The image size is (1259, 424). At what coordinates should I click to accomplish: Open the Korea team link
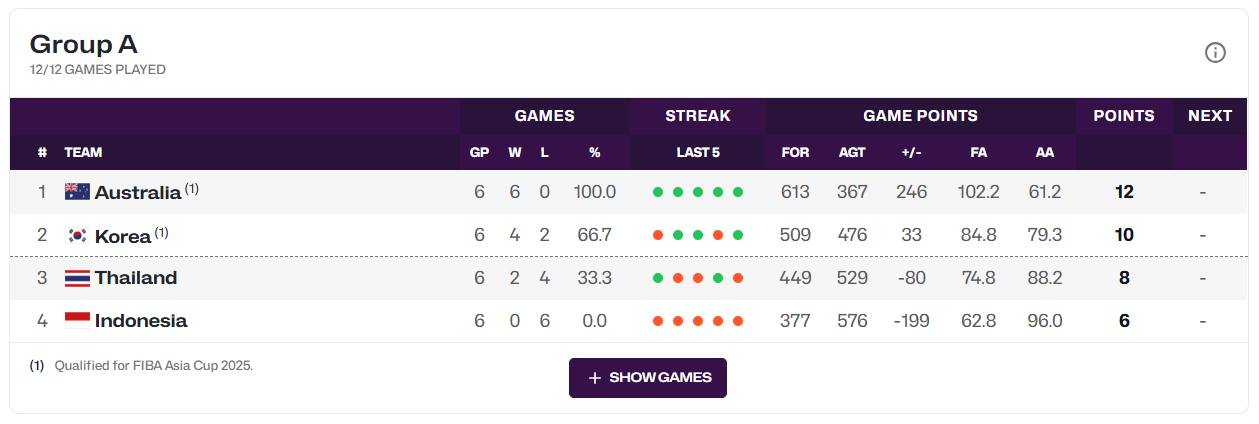pyautogui.click(x=123, y=236)
